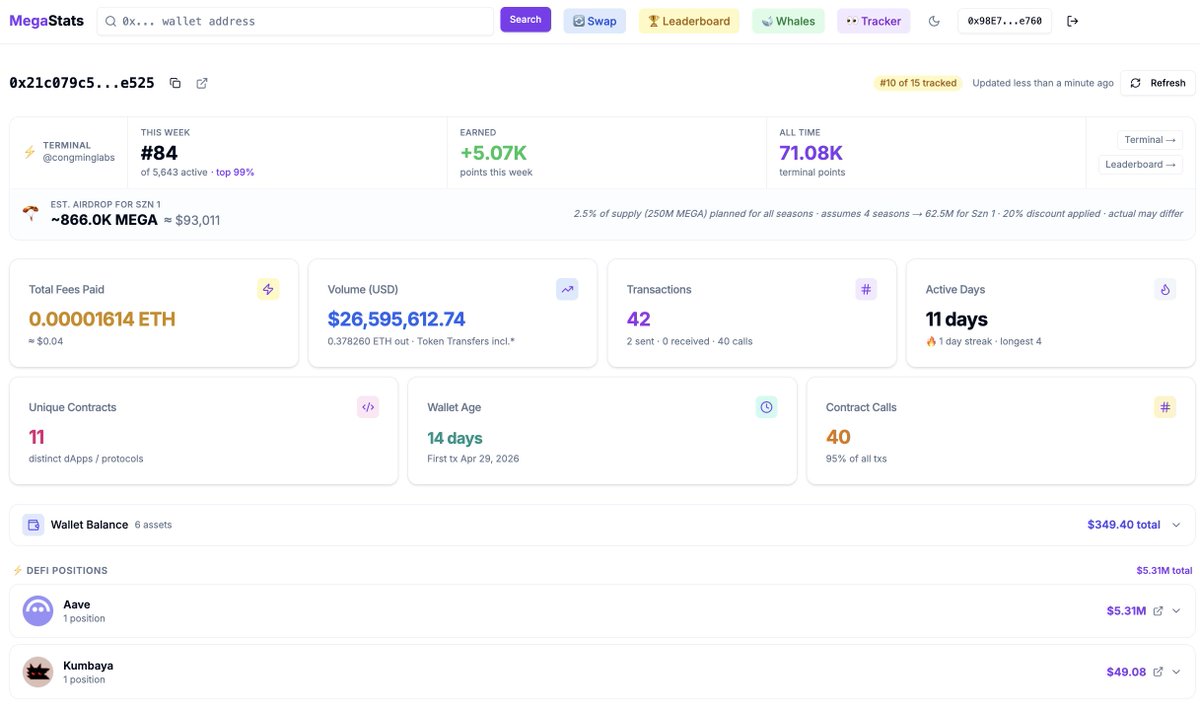Click the $5.31M Aave position value

pyautogui.click(x=1126, y=611)
